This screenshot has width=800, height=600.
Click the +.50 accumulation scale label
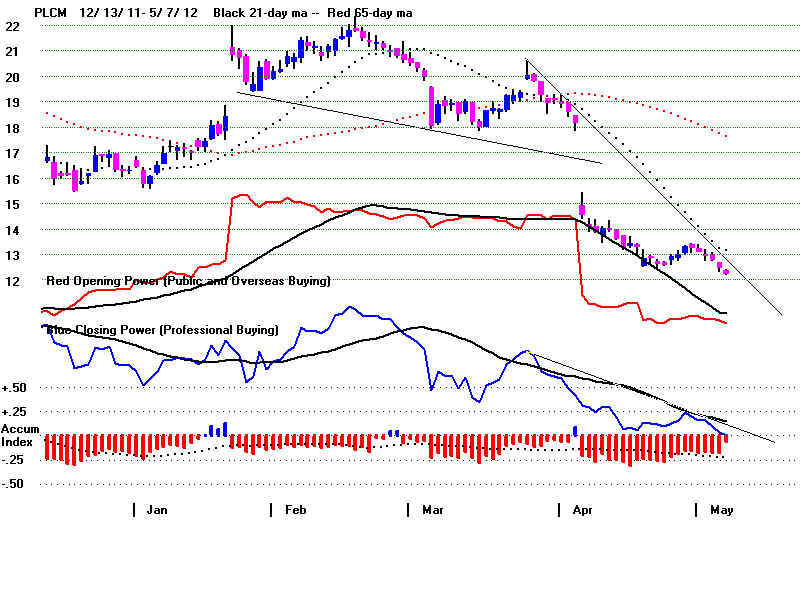15,388
